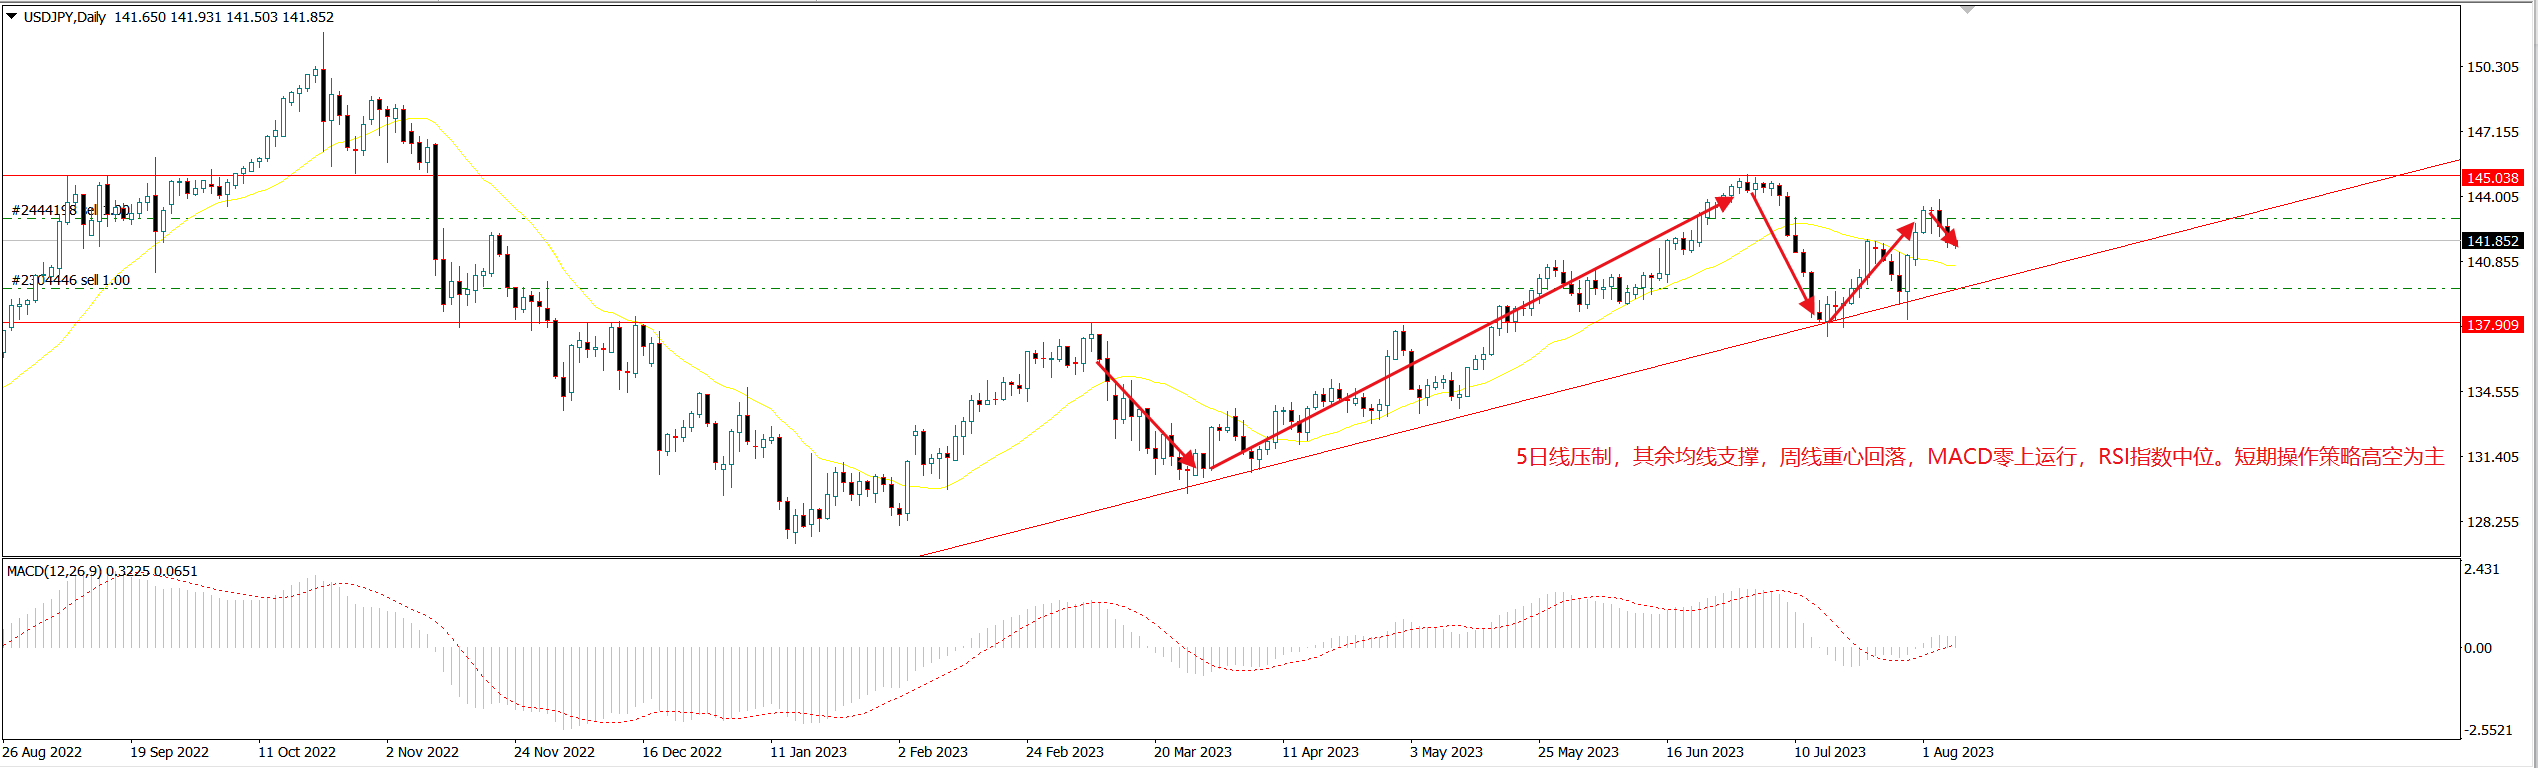Click the black 141.852 current price tag
The width and height of the screenshot is (2538, 768).
click(x=2492, y=241)
